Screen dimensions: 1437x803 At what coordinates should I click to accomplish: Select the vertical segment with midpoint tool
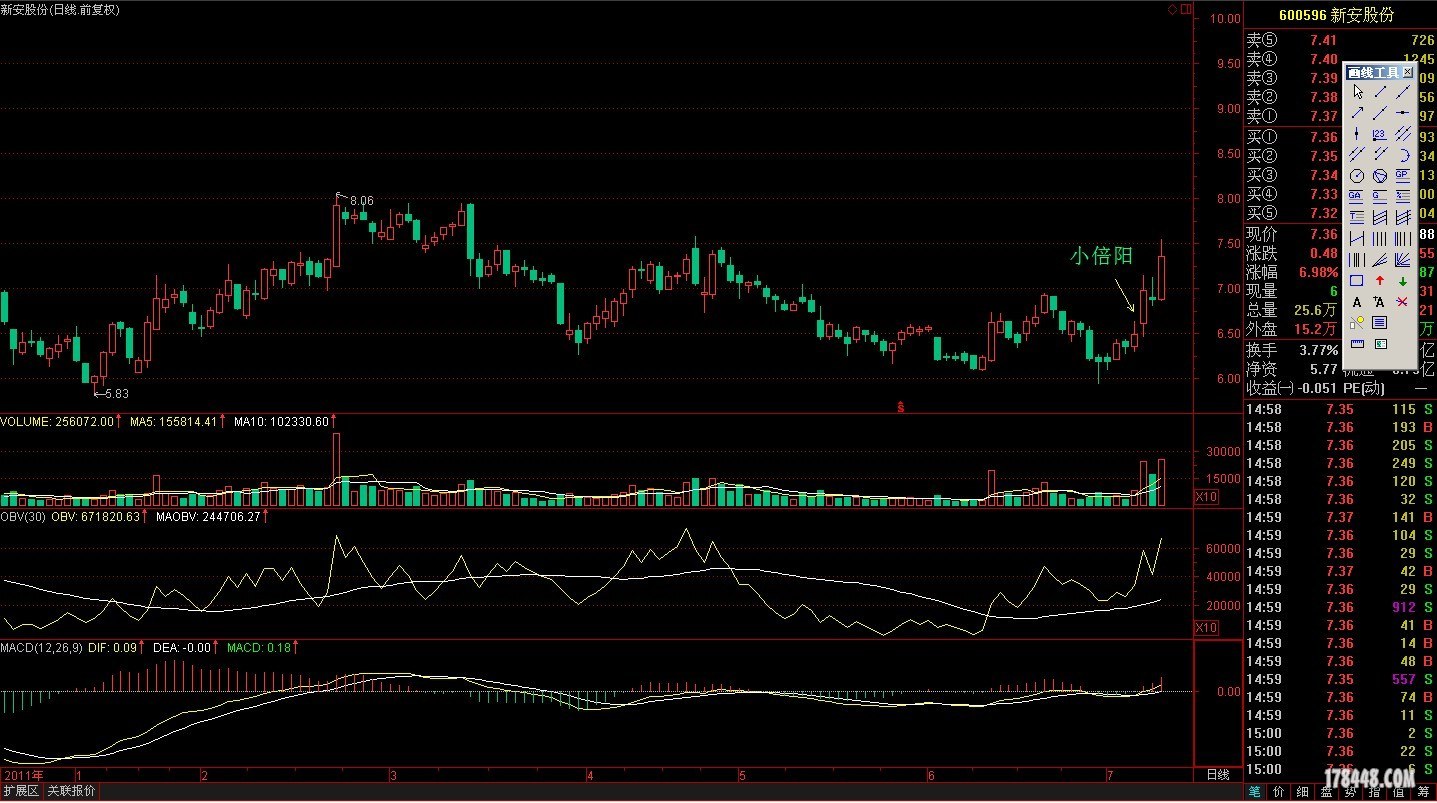(x=1357, y=133)
